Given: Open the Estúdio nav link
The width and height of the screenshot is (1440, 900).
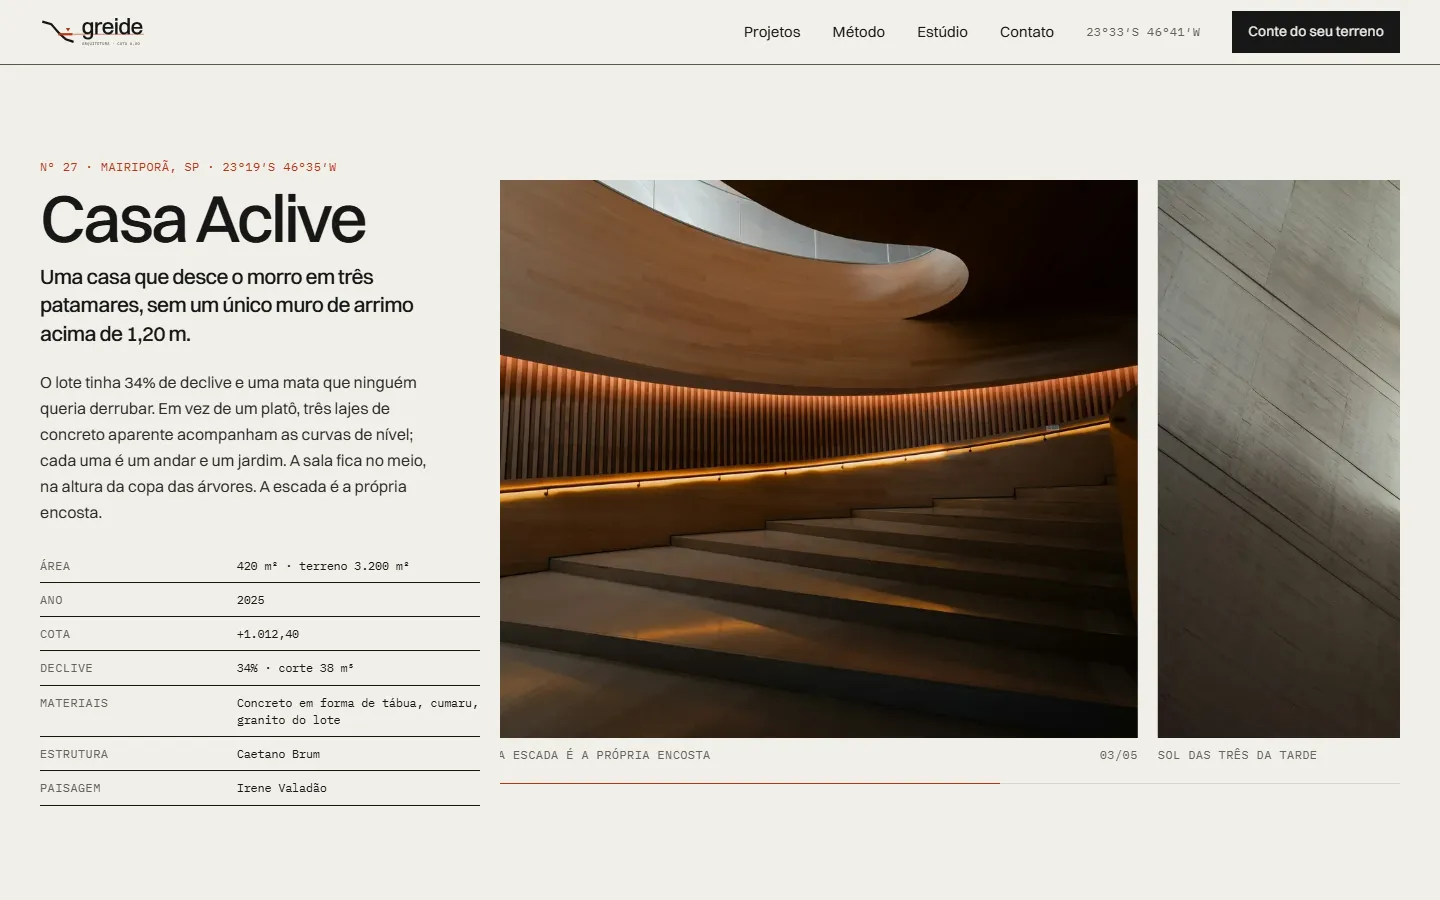Looking at the screenshot, I should point(942,32).
